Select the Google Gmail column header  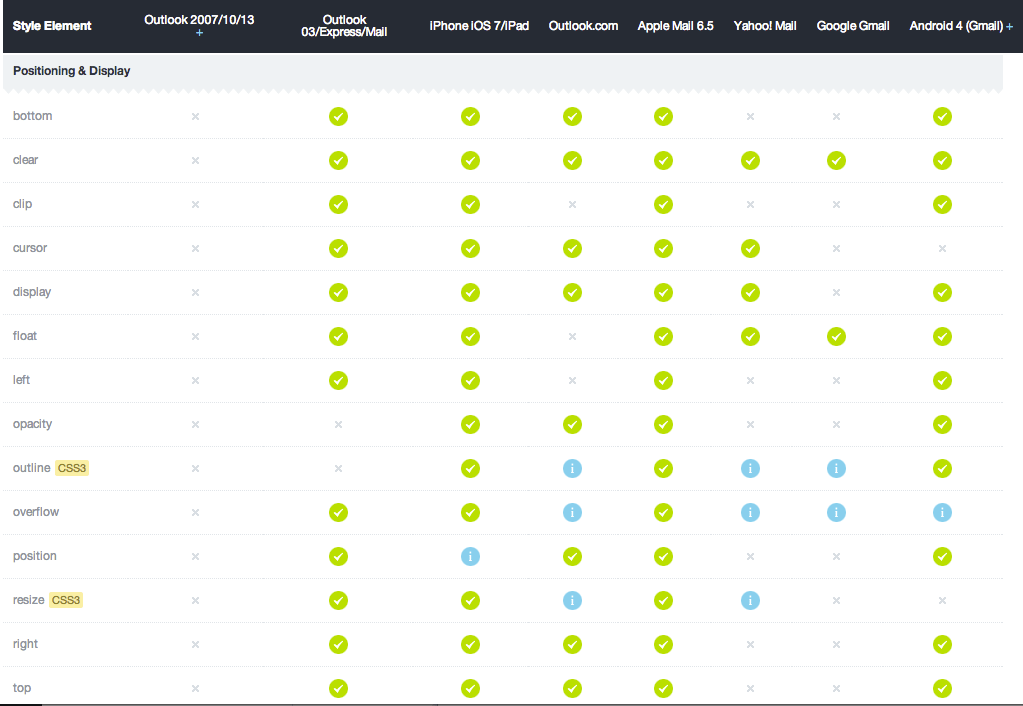pos(853,26)
